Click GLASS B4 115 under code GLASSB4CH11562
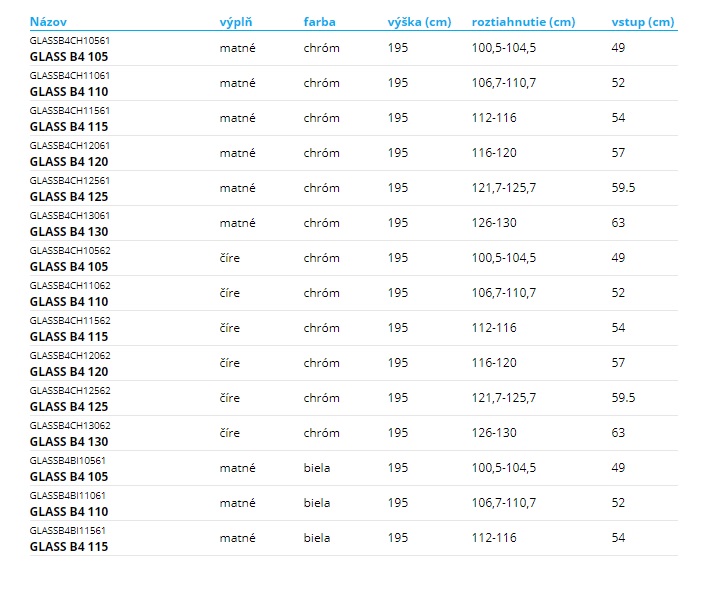 69,337
